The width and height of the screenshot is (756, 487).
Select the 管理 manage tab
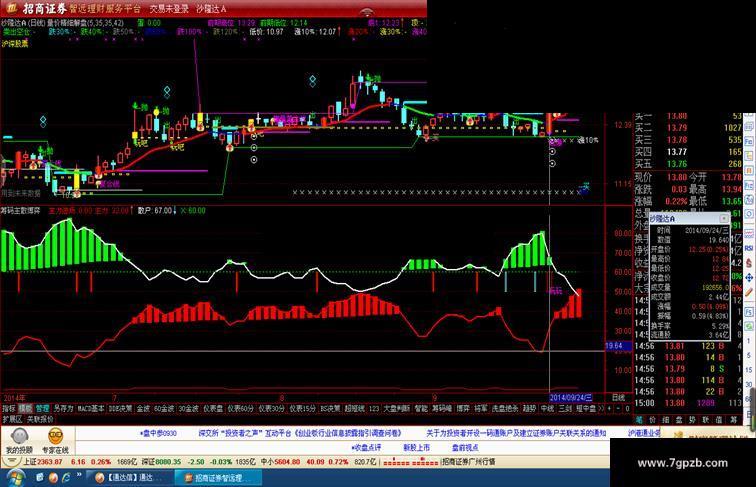click(x=42, y=408)
